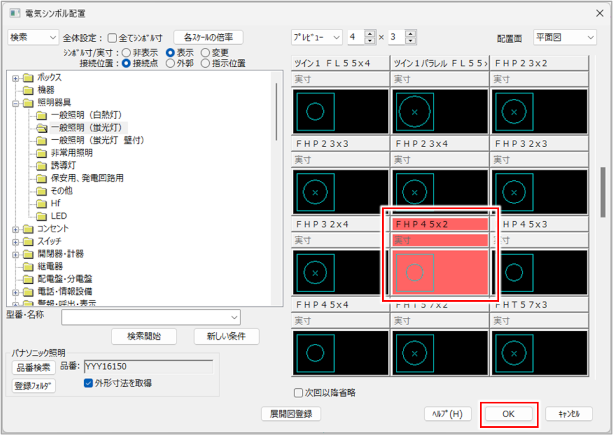Toggle 外形寸法を取得 checkbox
The image size is (613, 435).
coord(89,382)
